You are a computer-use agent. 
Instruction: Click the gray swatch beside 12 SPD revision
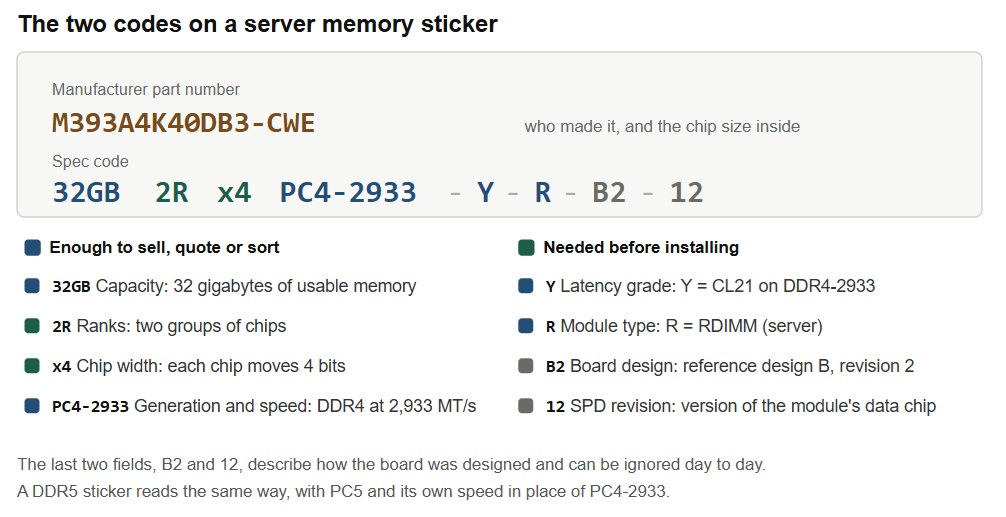(x=526, y=405)
